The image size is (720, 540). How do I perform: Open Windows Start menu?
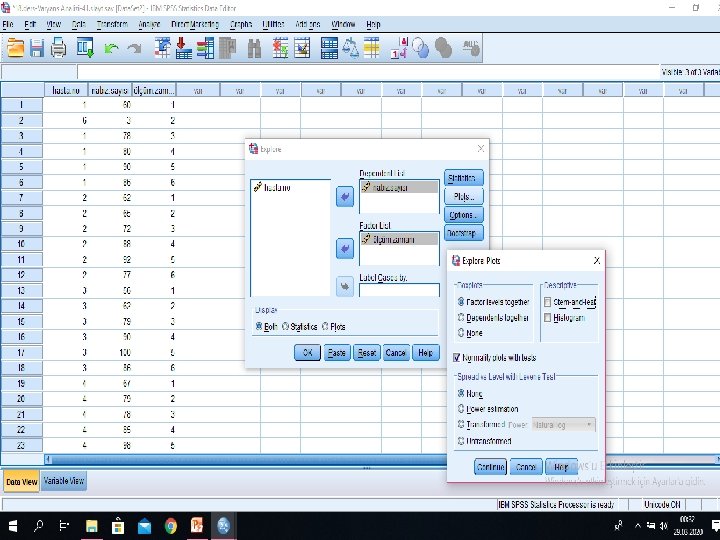point(12,525)
